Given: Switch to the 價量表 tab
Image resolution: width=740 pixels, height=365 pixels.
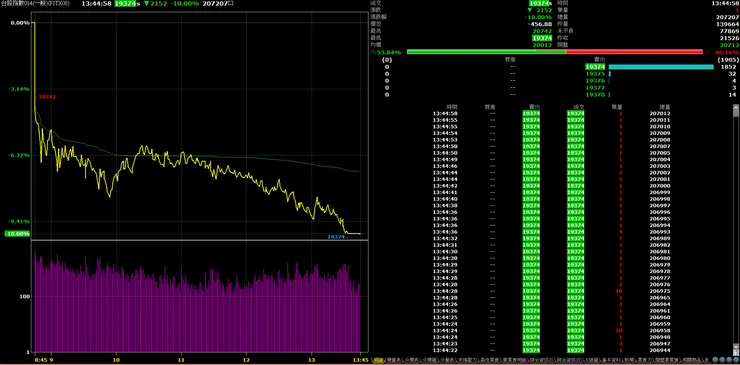Looking at the screenshot, I should pos(393,360).
